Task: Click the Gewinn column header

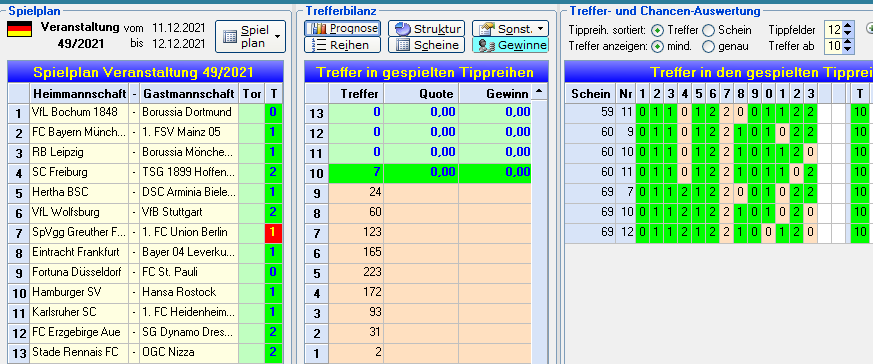Action: pos(495,94)
